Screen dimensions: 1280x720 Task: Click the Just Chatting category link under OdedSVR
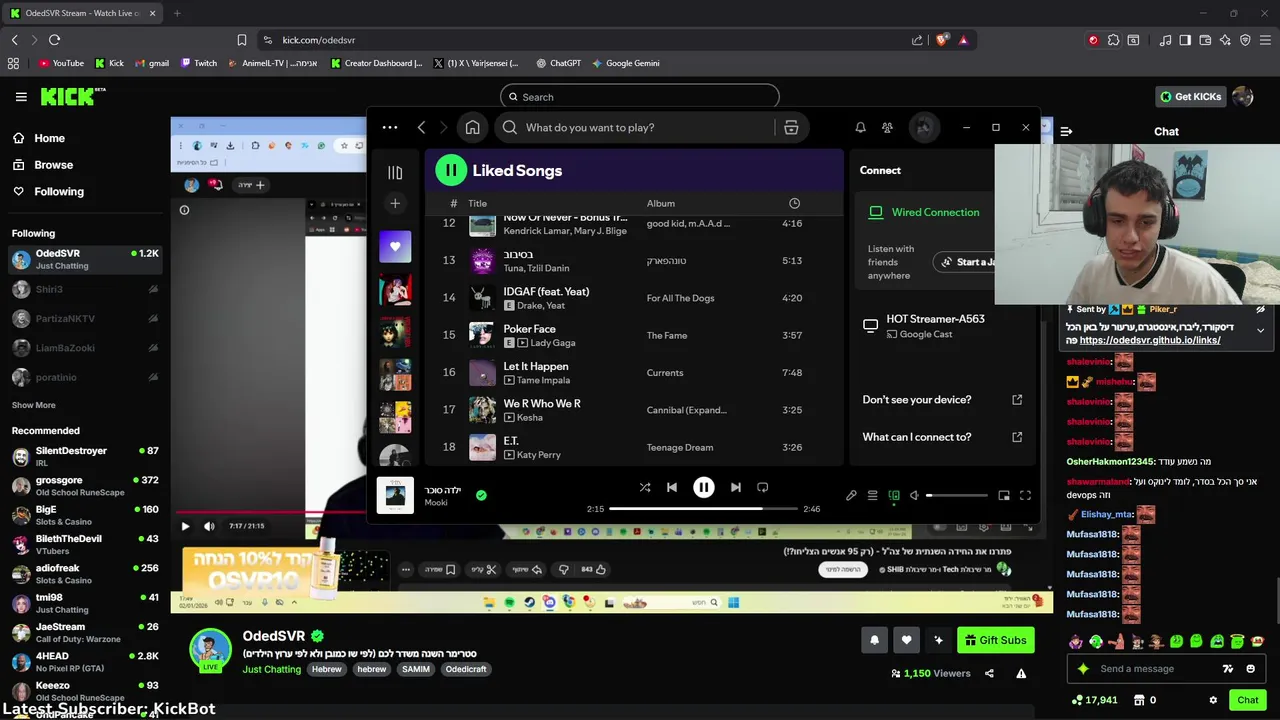271,669
